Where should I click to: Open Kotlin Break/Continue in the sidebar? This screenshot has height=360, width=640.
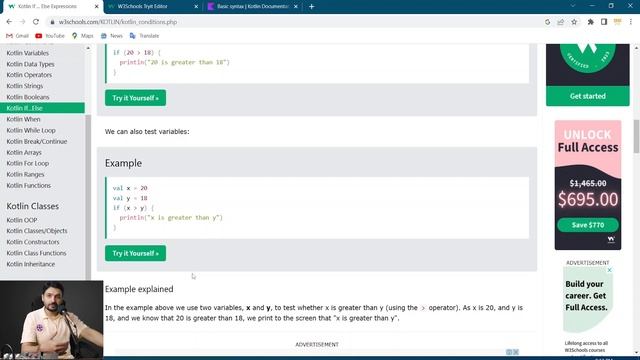coord(37,141)
